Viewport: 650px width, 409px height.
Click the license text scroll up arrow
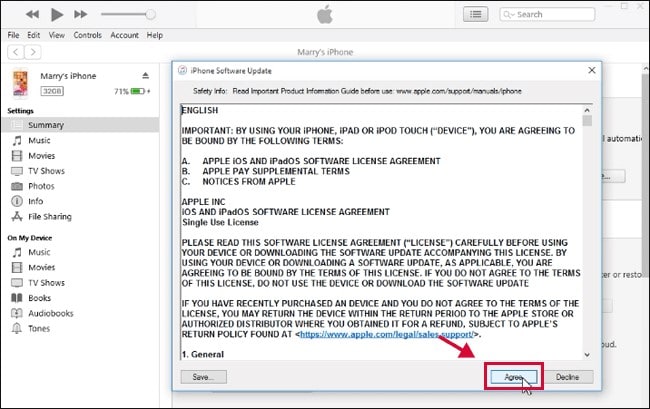[587, 110]
